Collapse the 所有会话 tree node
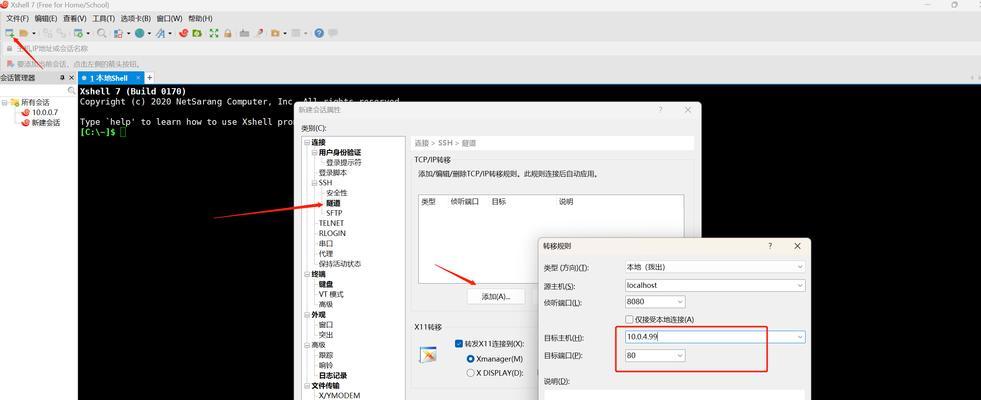Screen dimensions: 981x400 click(x=4, y=102)
